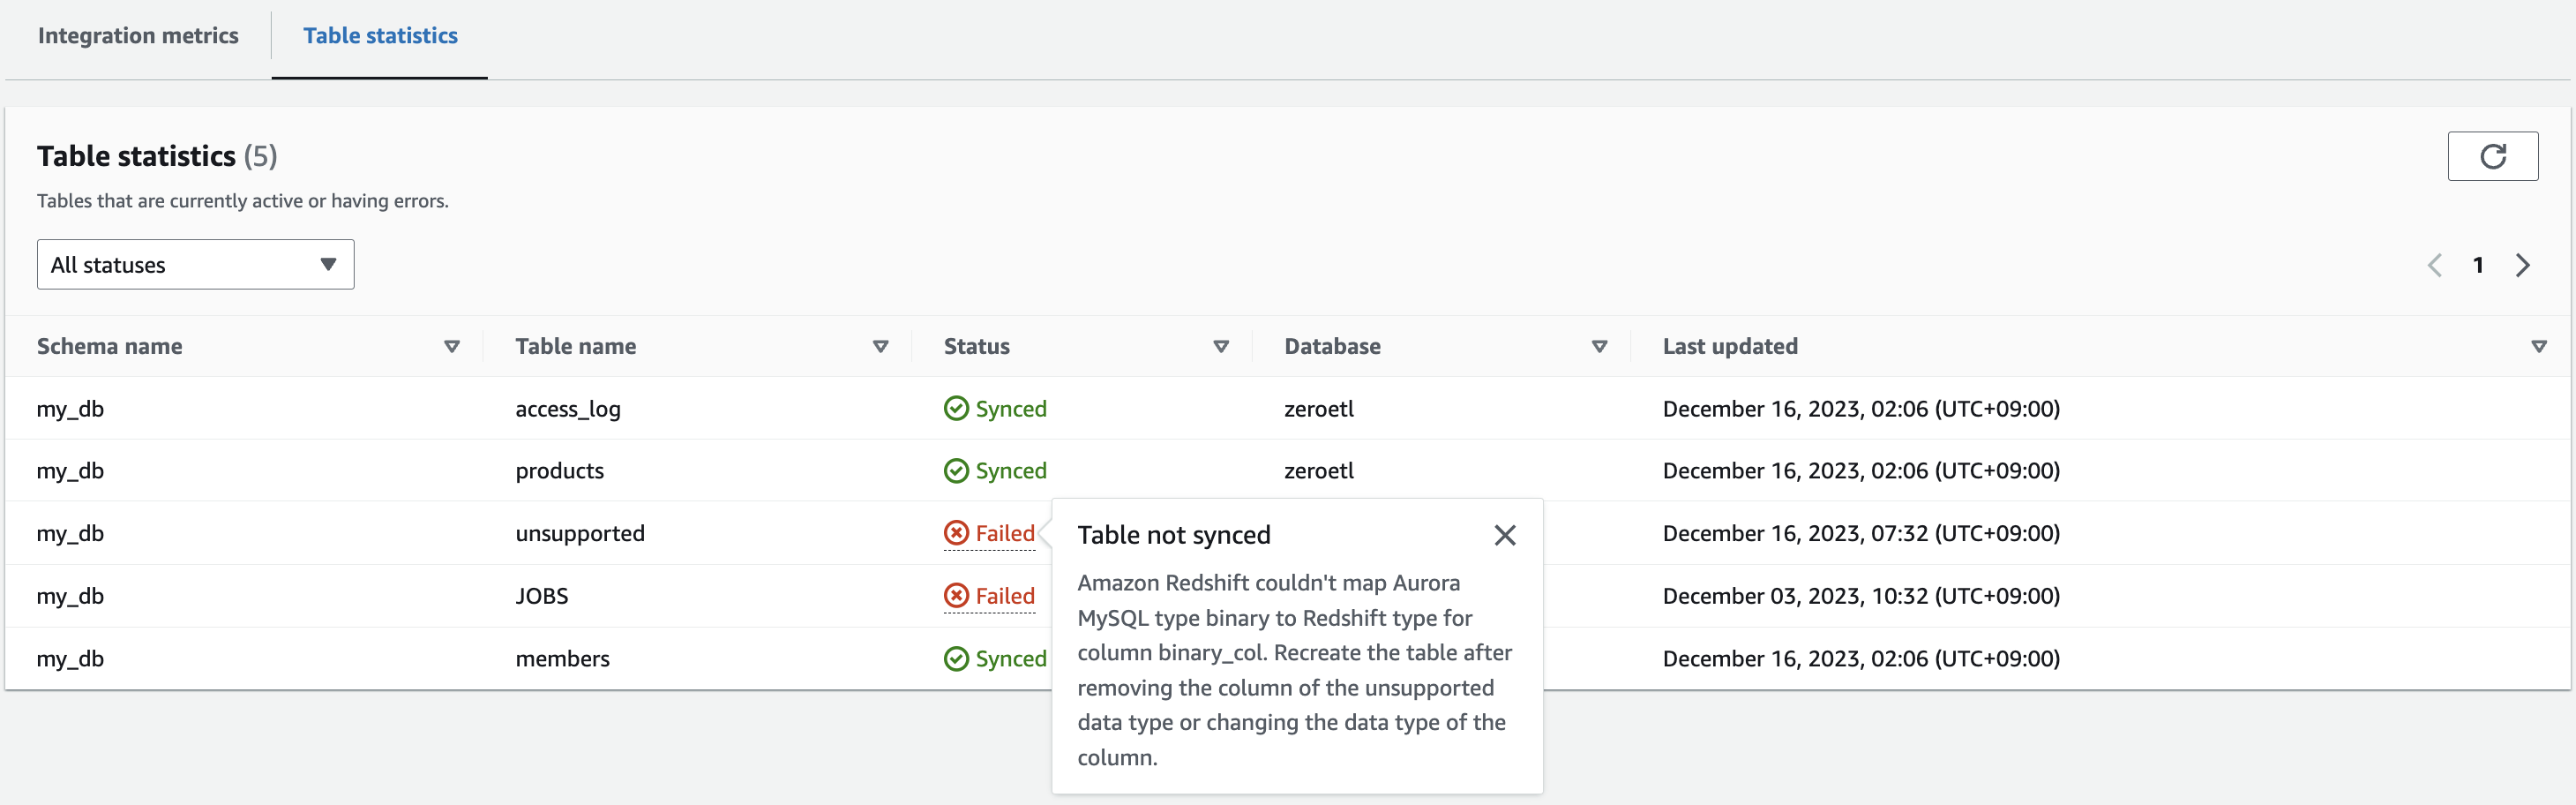Sort by Table name column arrow
This screenshot has height=805, width=2576.
[880, 346]
